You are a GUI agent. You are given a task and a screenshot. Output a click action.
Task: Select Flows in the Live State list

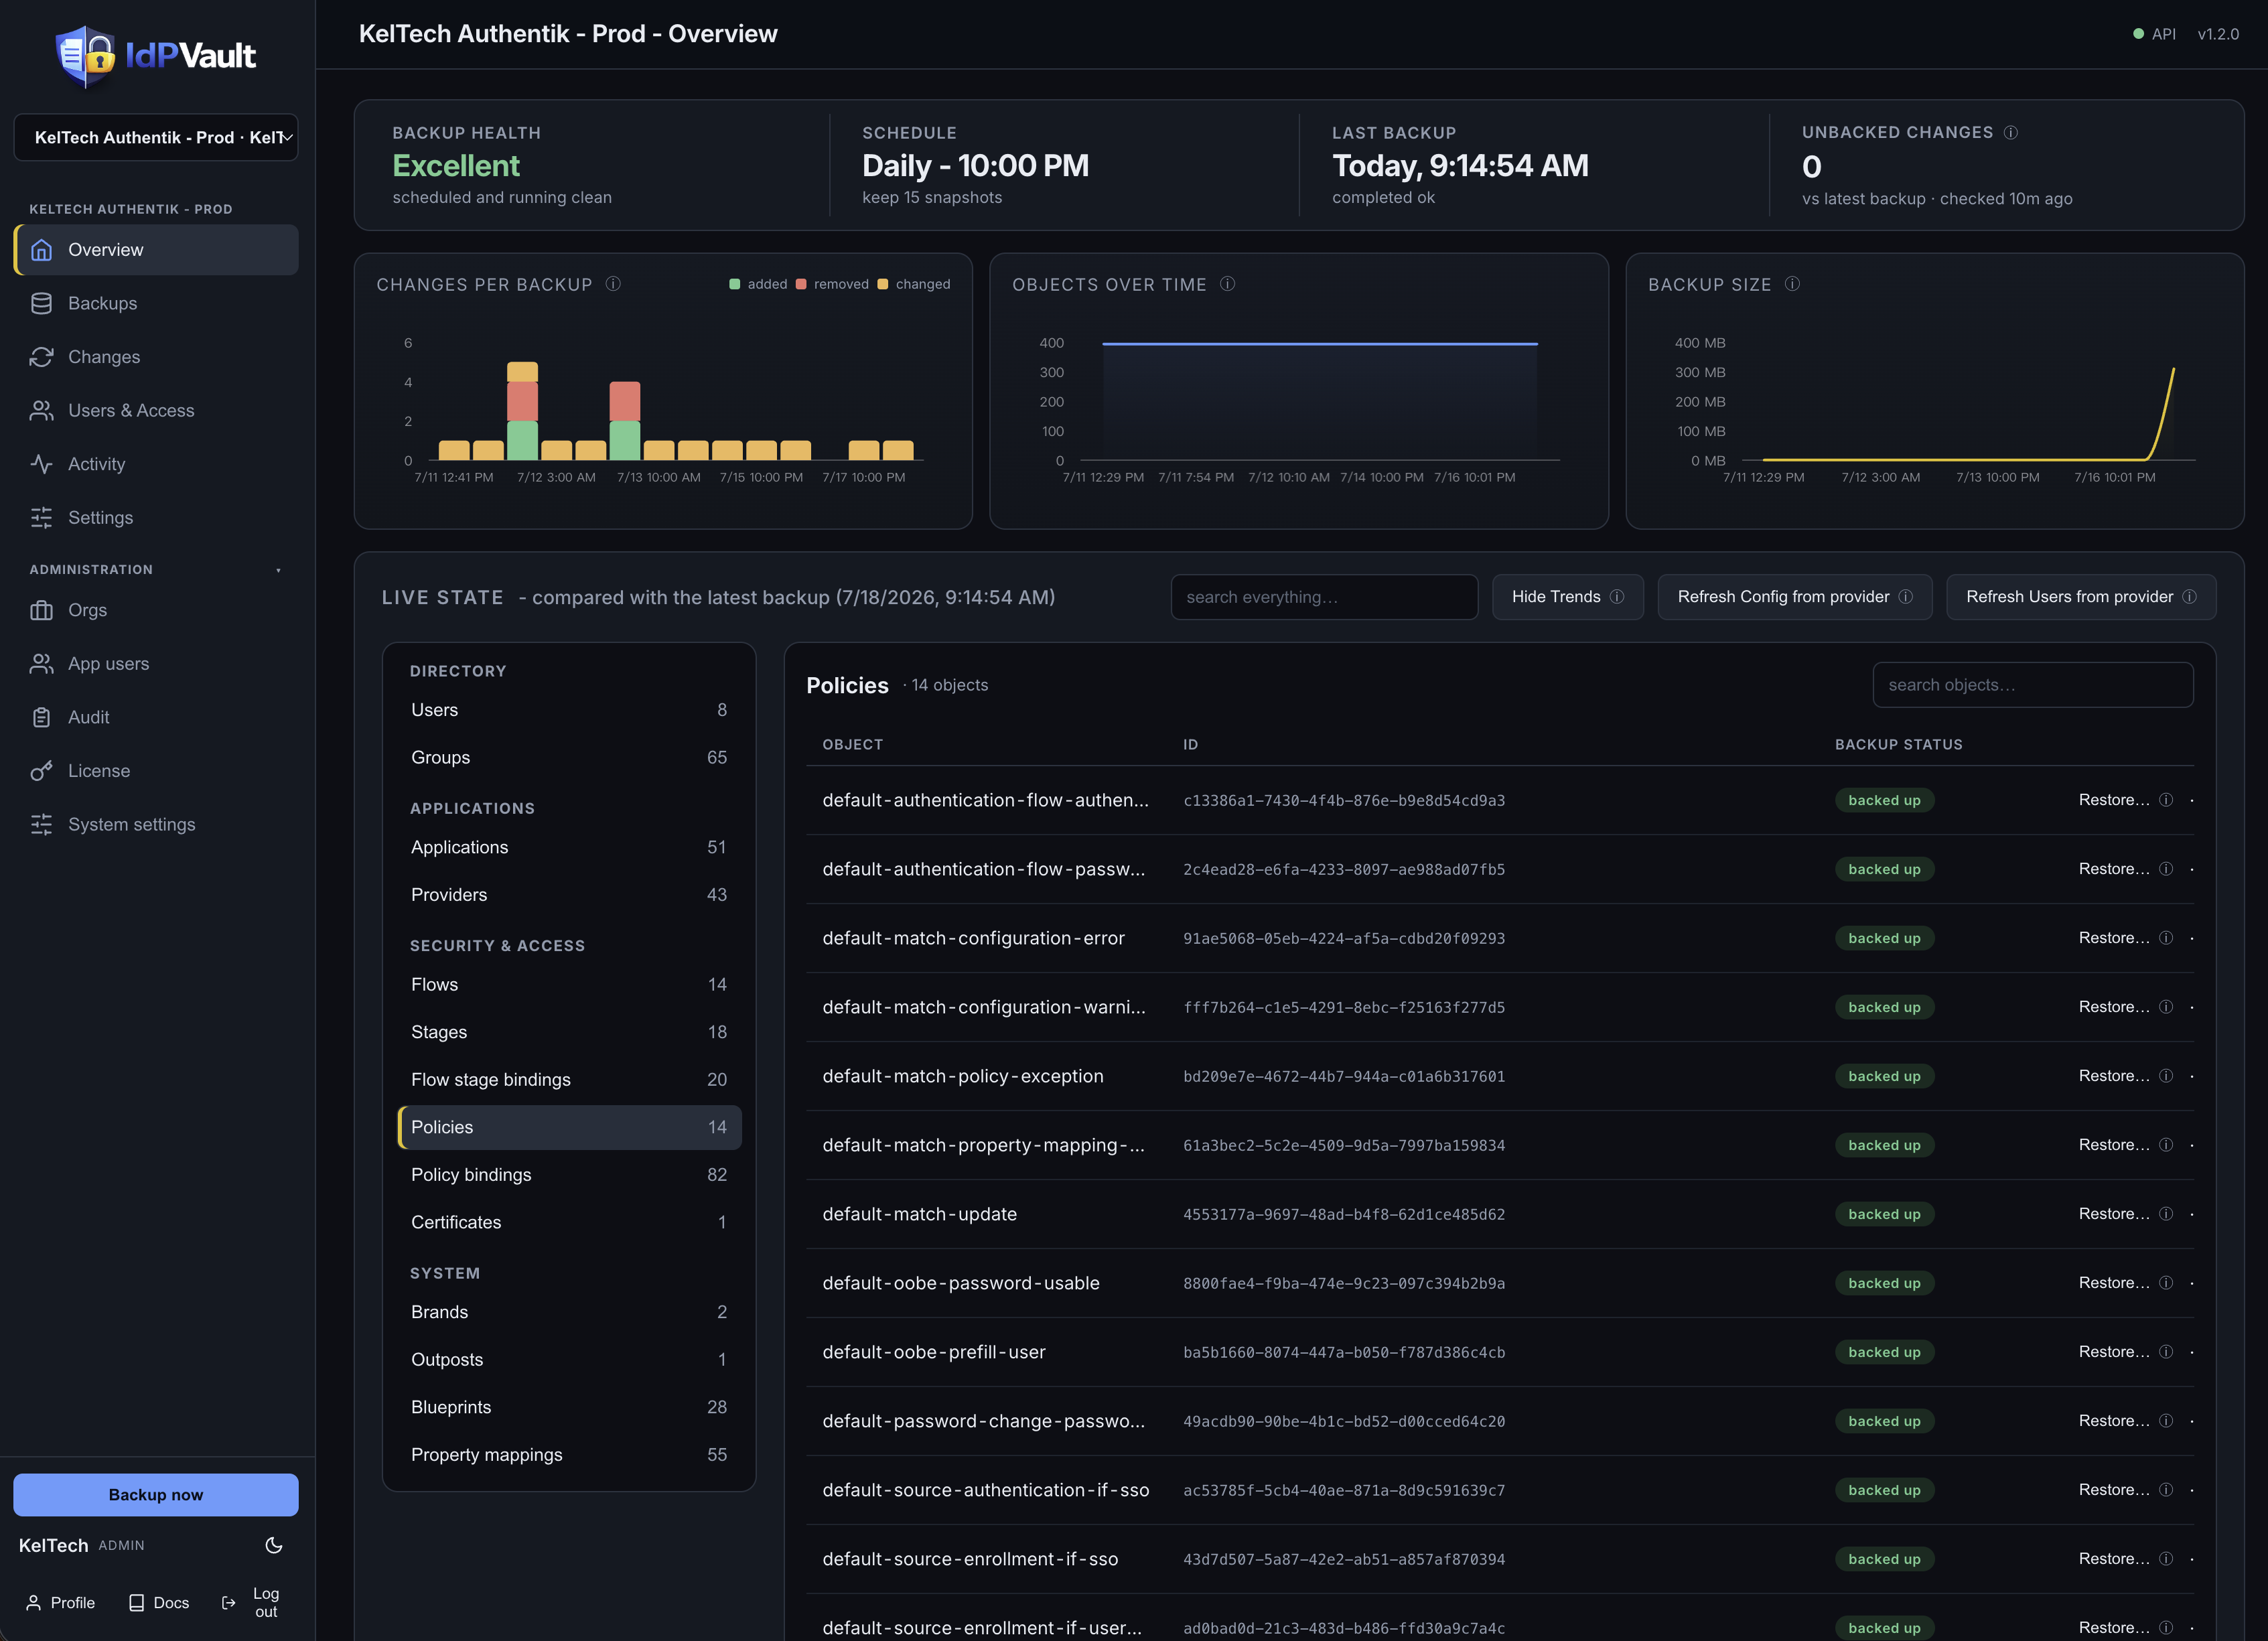(x=569, y=984)
